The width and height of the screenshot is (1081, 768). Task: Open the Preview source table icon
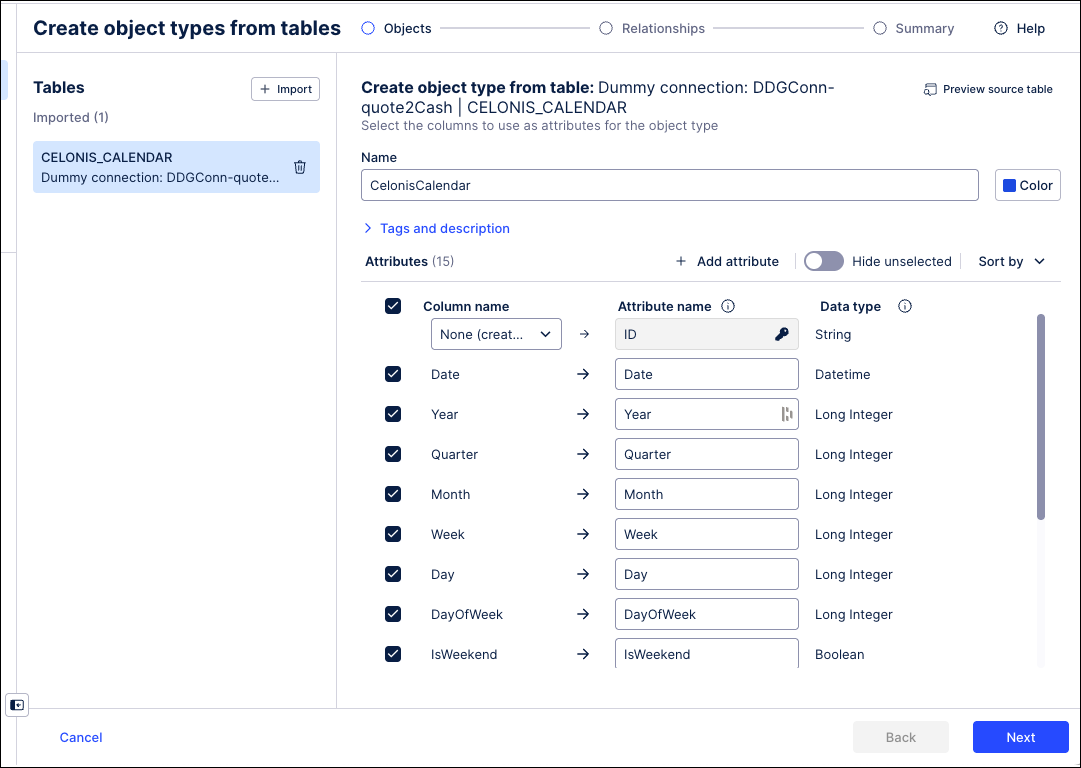931,89
